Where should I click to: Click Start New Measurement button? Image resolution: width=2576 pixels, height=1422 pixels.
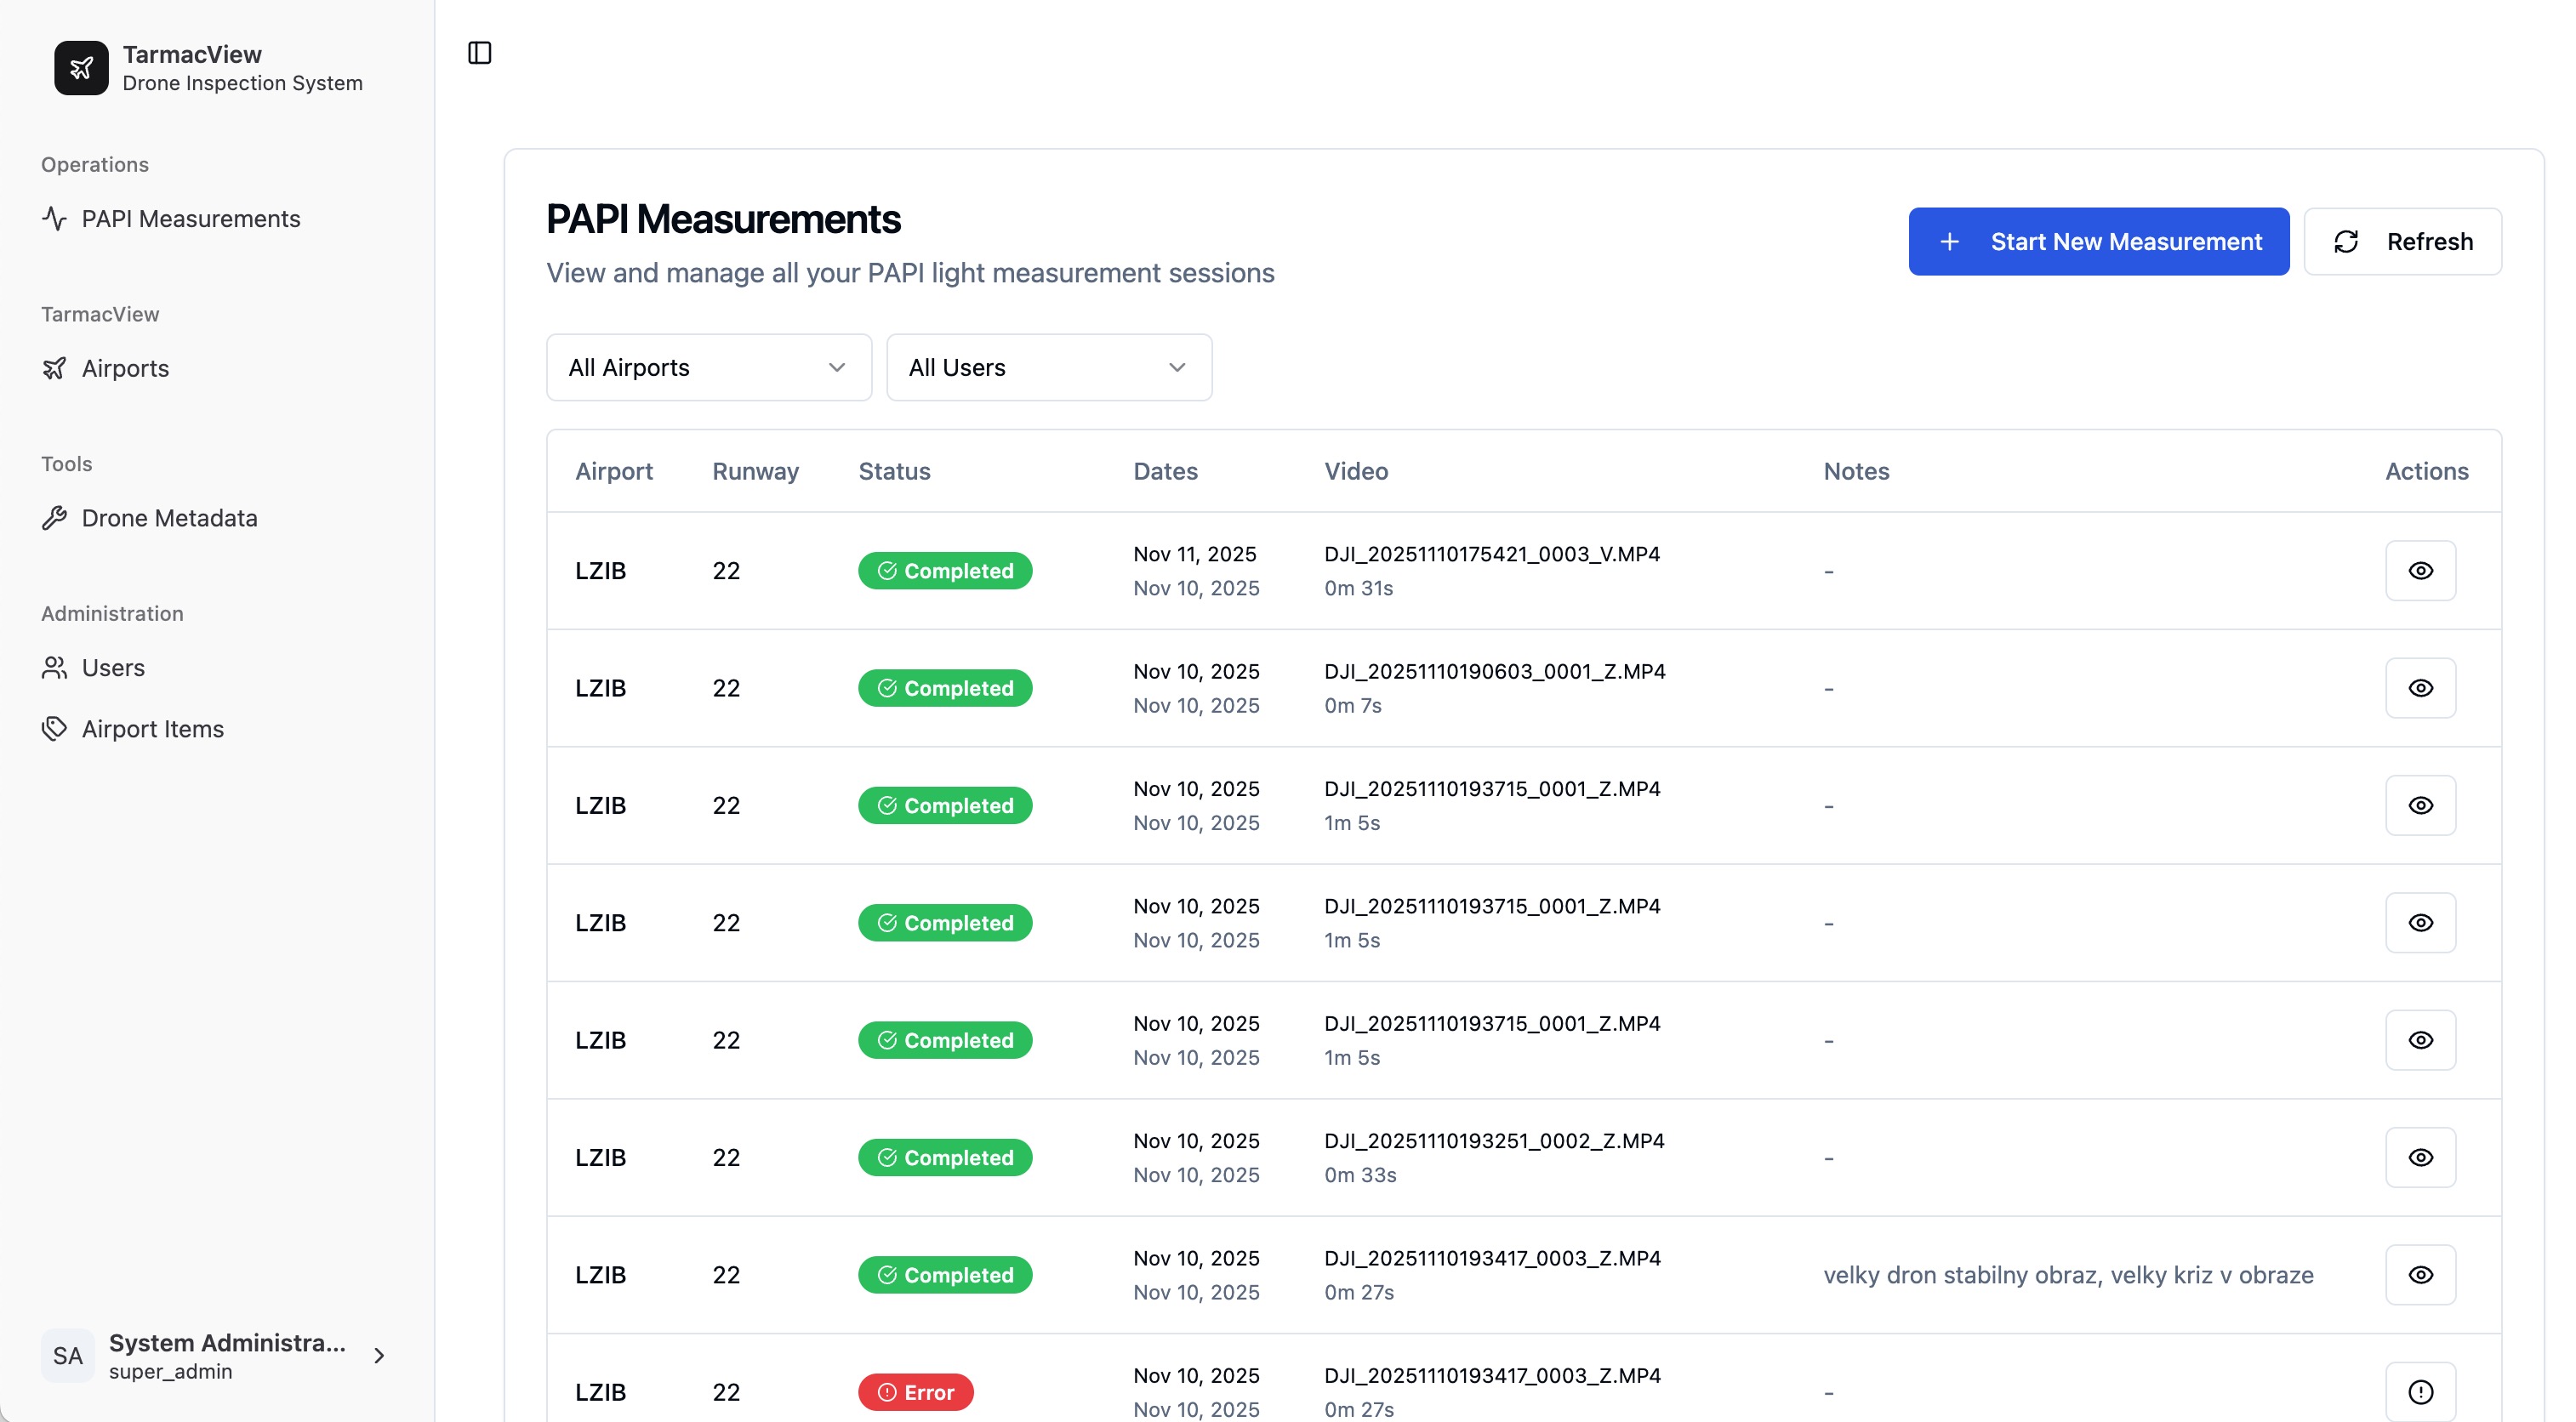(x=2098, y=241)
